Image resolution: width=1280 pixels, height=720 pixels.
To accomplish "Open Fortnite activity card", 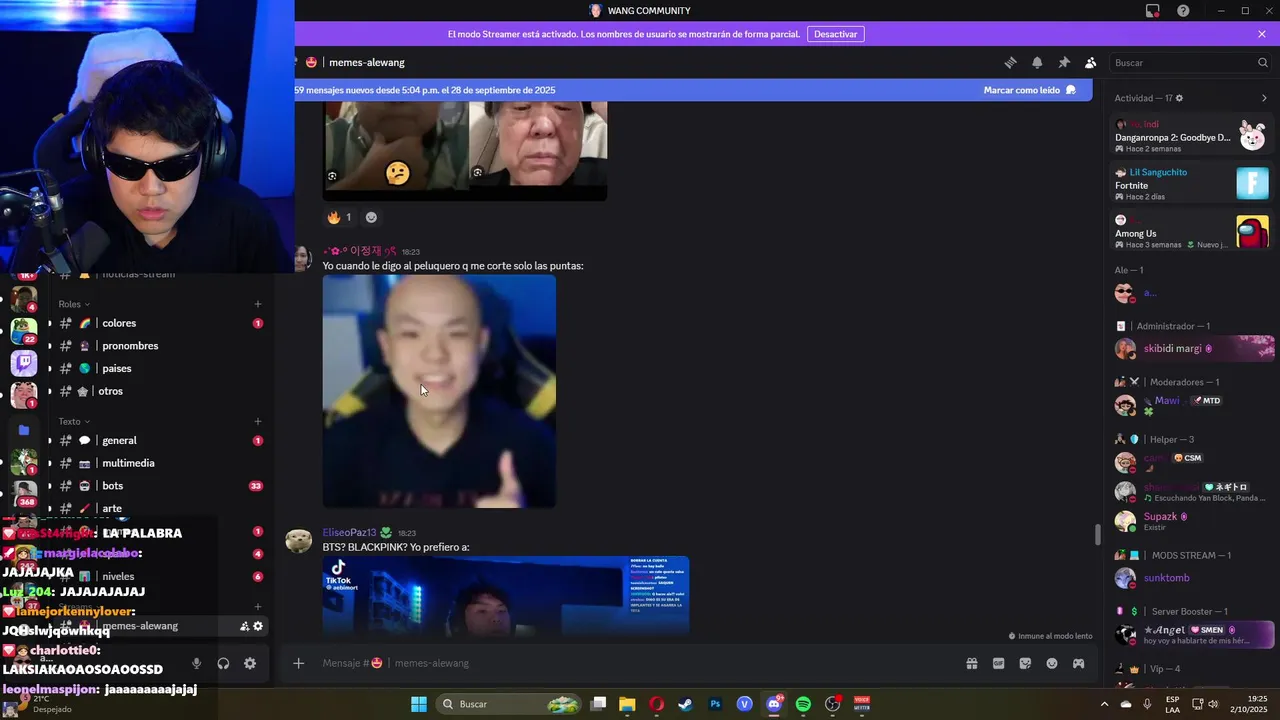I will tap(1192, 184).
